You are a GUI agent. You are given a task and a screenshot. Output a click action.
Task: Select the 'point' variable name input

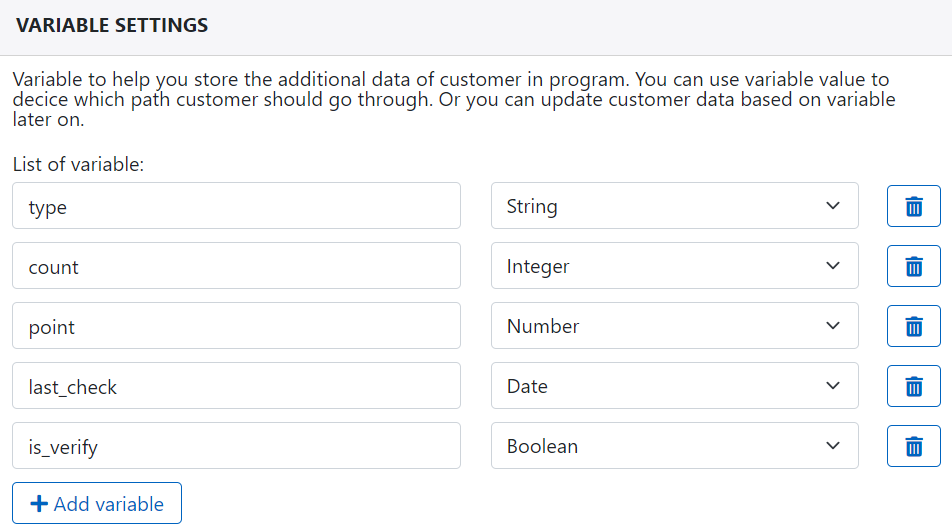tap(236, 326)
